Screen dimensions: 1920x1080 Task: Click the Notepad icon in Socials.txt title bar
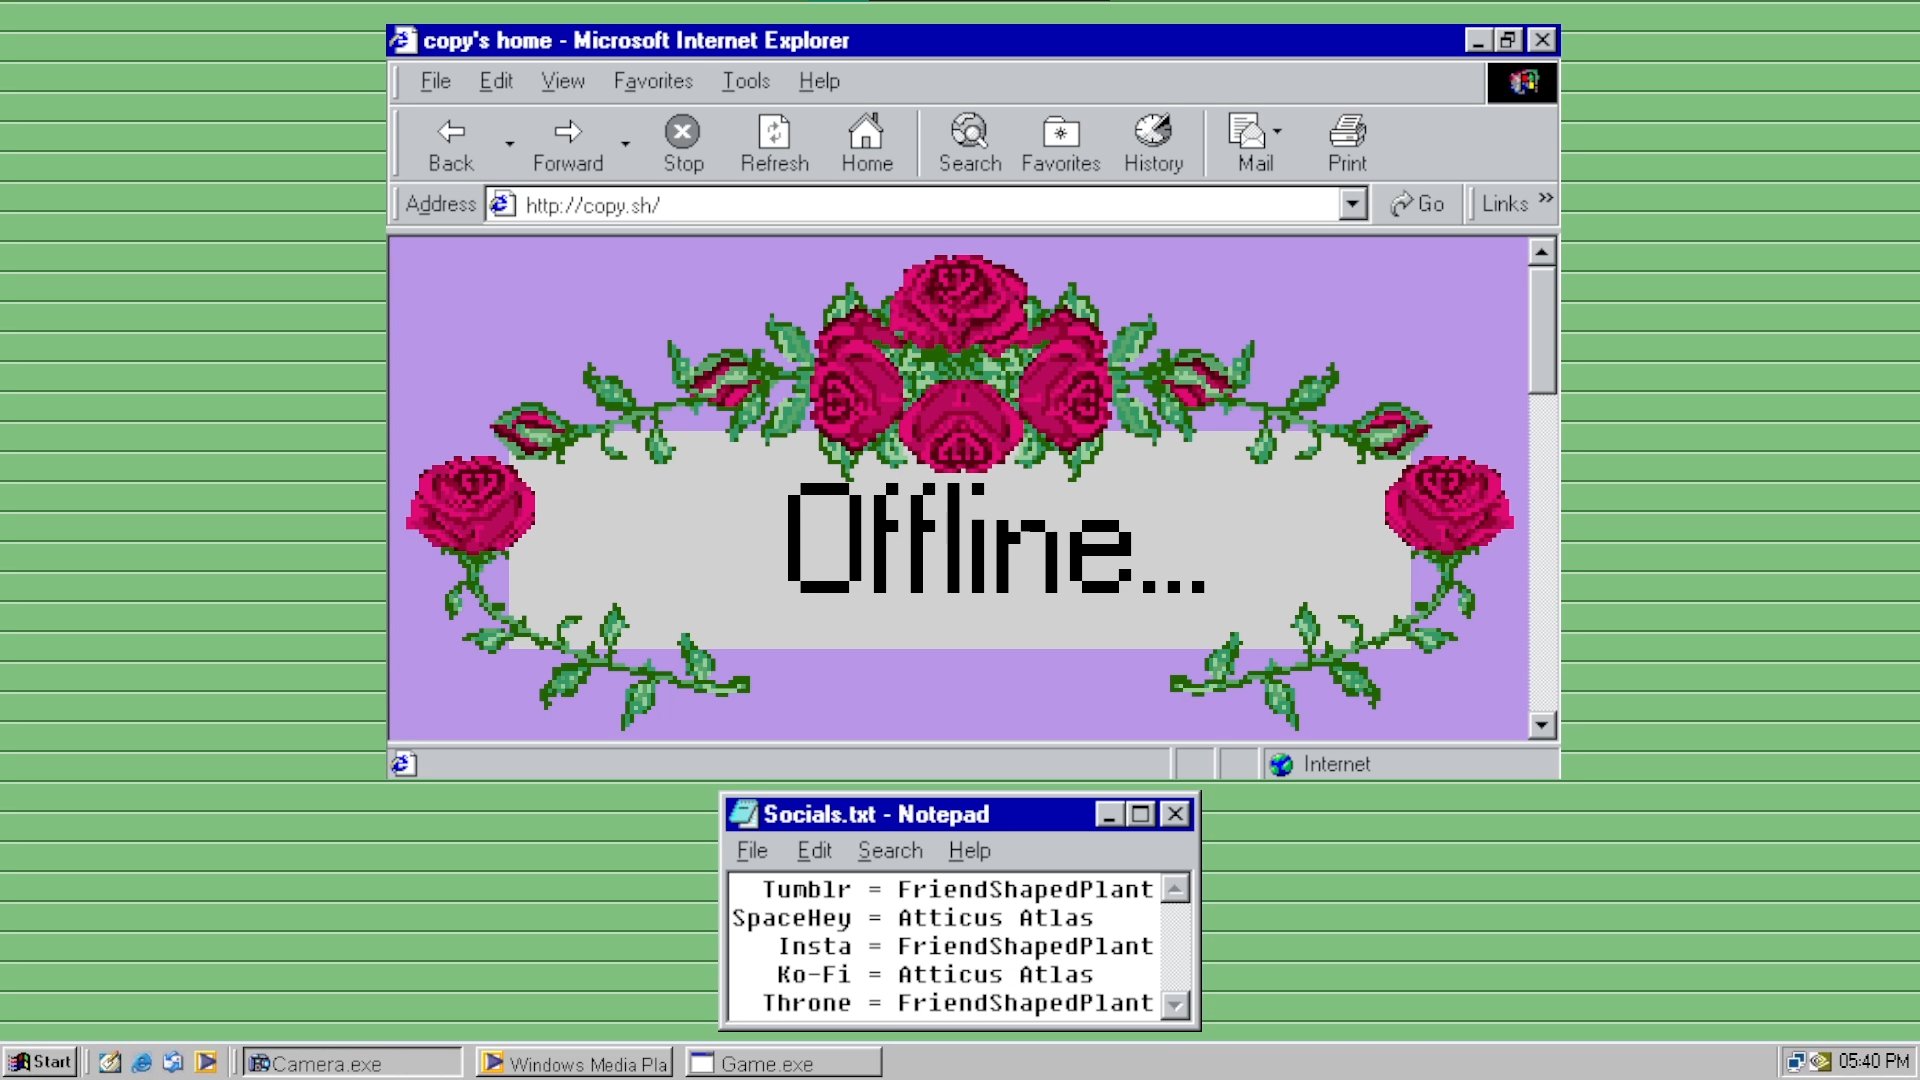point(742,814)
